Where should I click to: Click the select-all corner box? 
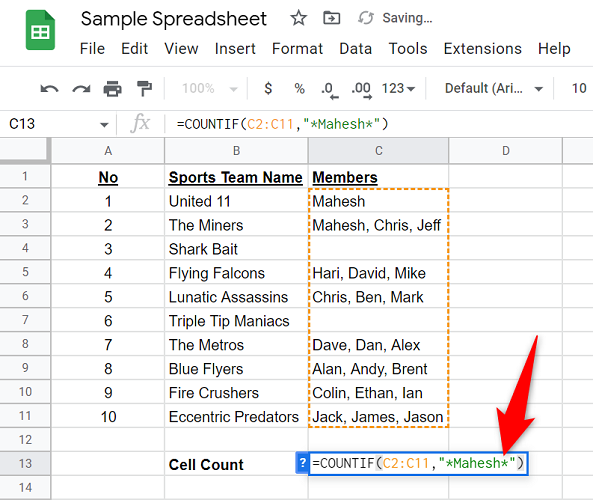24,150
